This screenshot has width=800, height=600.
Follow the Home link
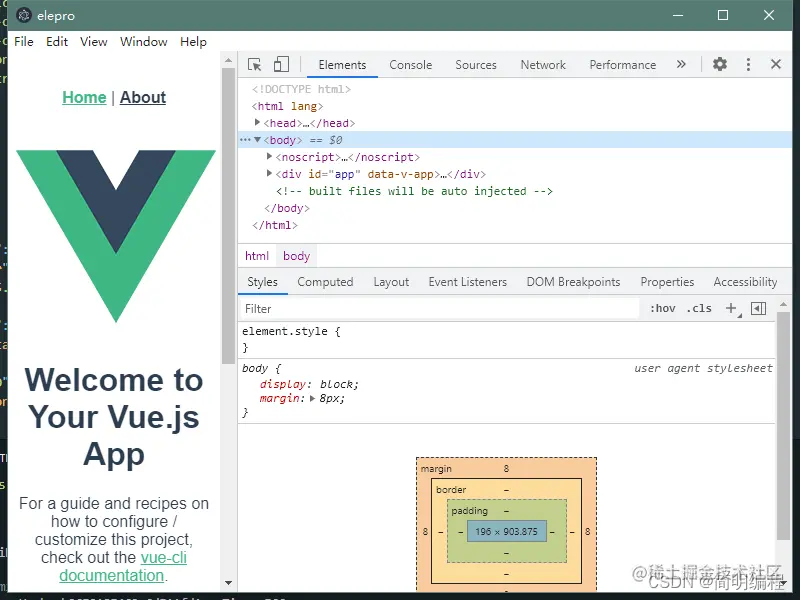84,97
